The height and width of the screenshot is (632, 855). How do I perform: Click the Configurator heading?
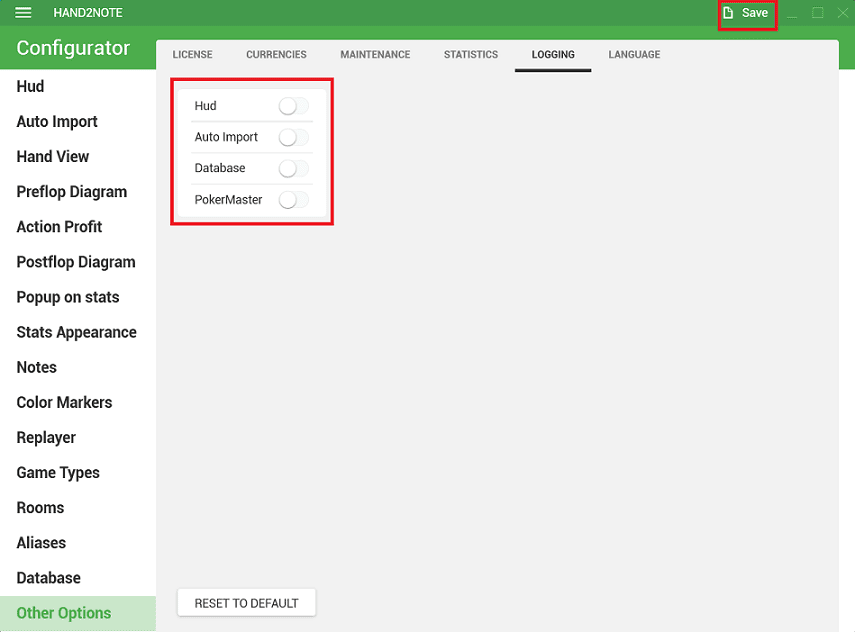(x=73, y=48)
